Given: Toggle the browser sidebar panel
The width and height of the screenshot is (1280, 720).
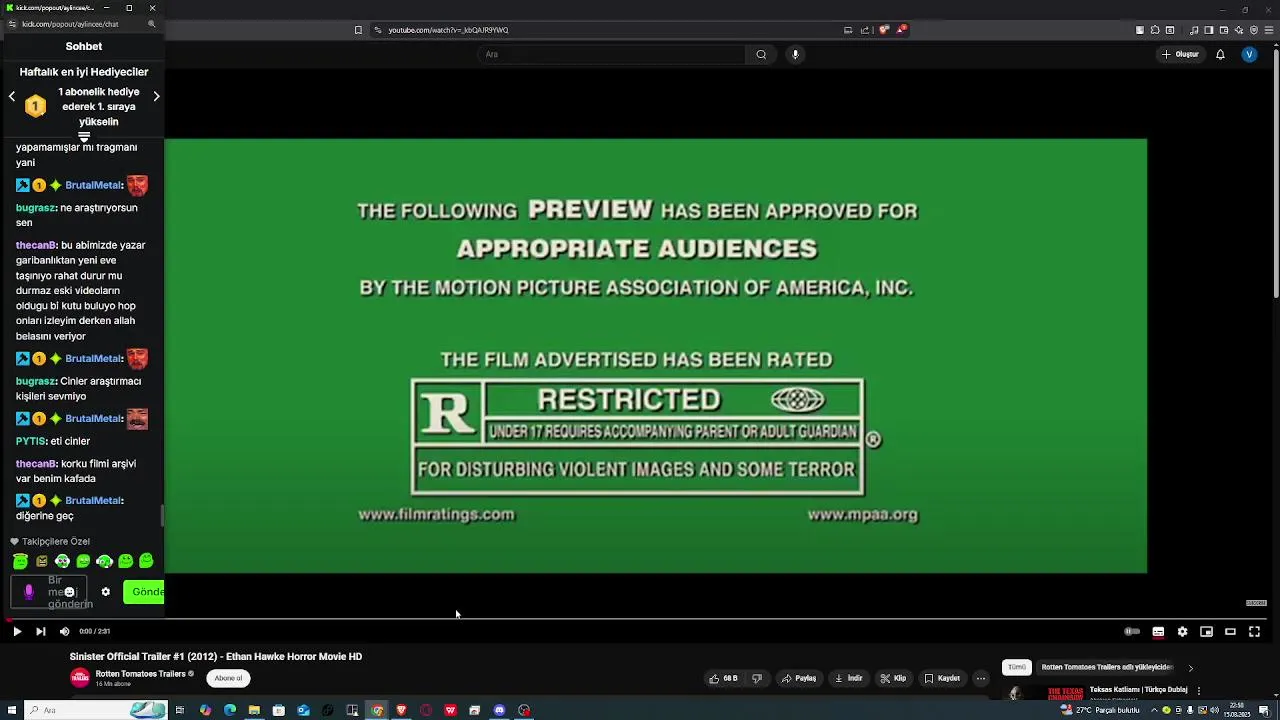Looking at the screenshot, I should click(1209, 30).
